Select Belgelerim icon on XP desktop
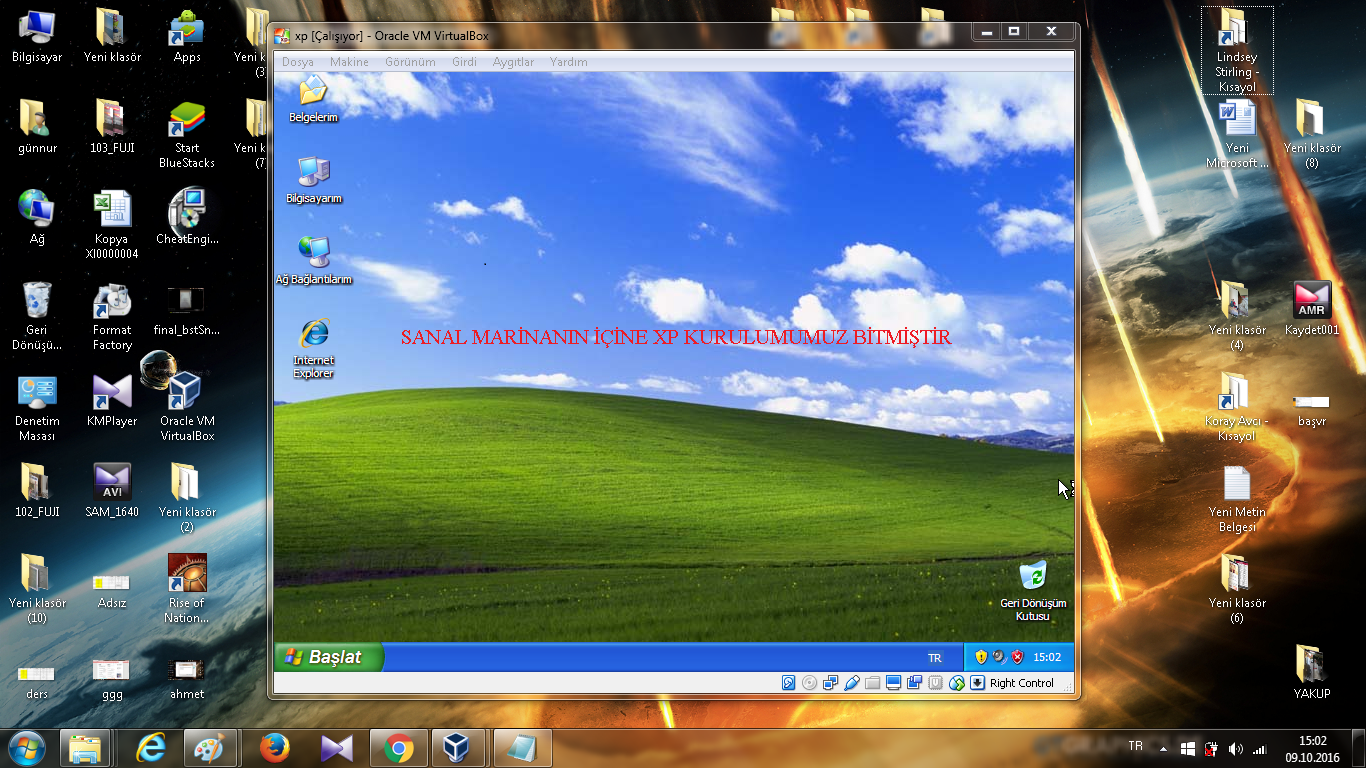1366x768 pixels. pyautogui.click(x=313, y=99)
